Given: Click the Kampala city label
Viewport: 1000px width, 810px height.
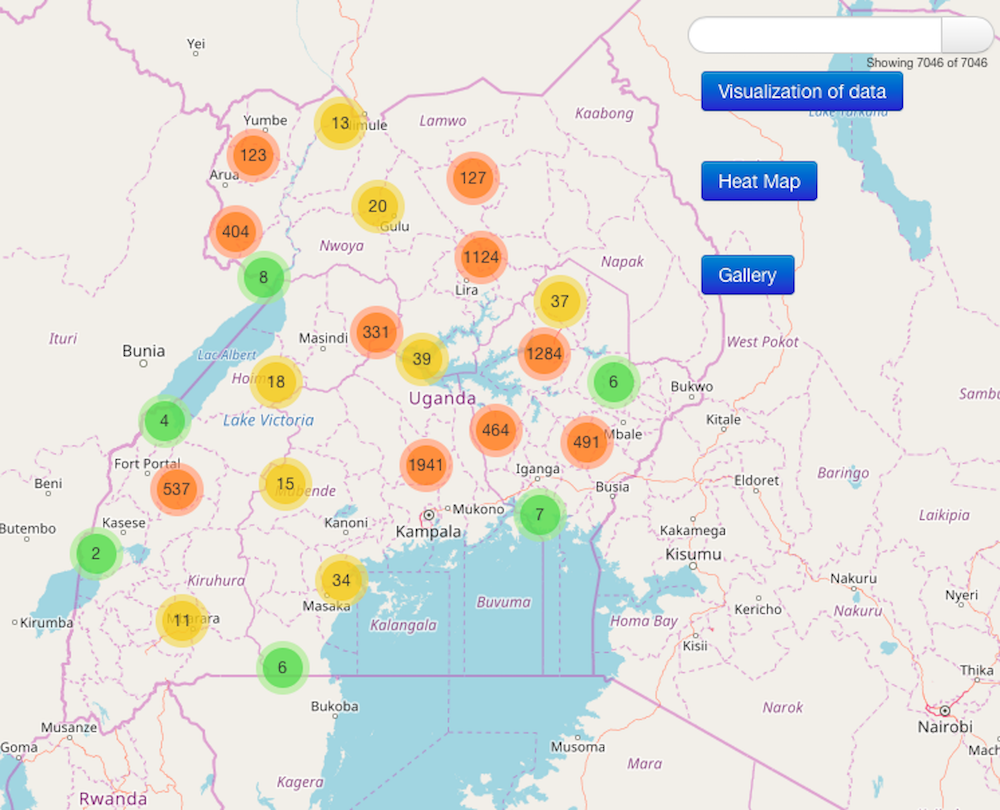Looking at the screenshot, I should 428,531.
